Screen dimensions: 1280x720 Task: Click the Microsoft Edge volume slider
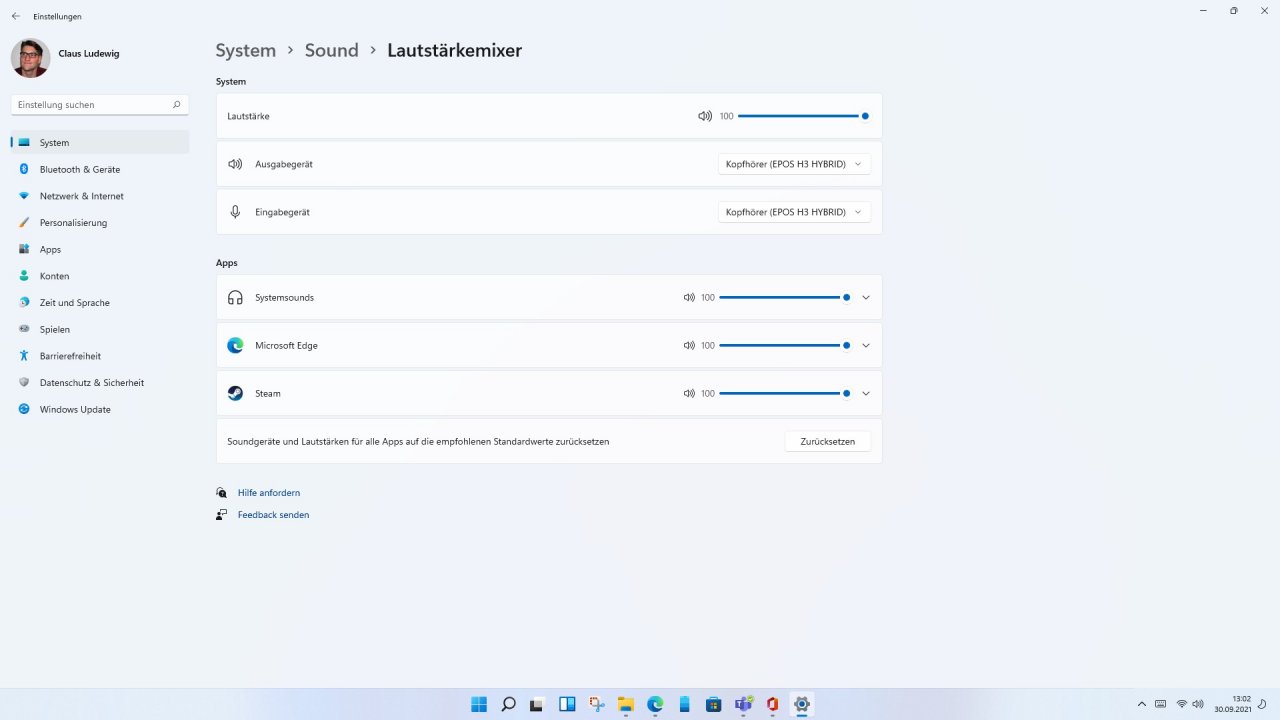784,346
